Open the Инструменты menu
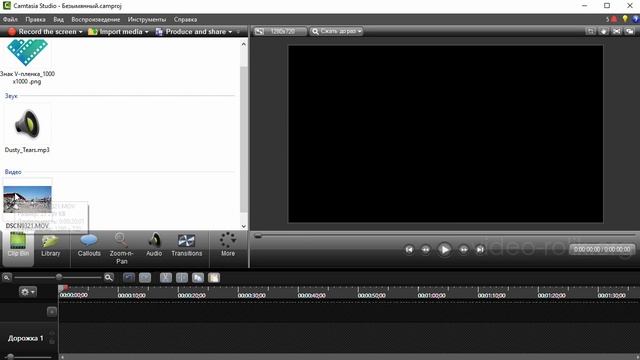640x360 pixels. (147, 19)
